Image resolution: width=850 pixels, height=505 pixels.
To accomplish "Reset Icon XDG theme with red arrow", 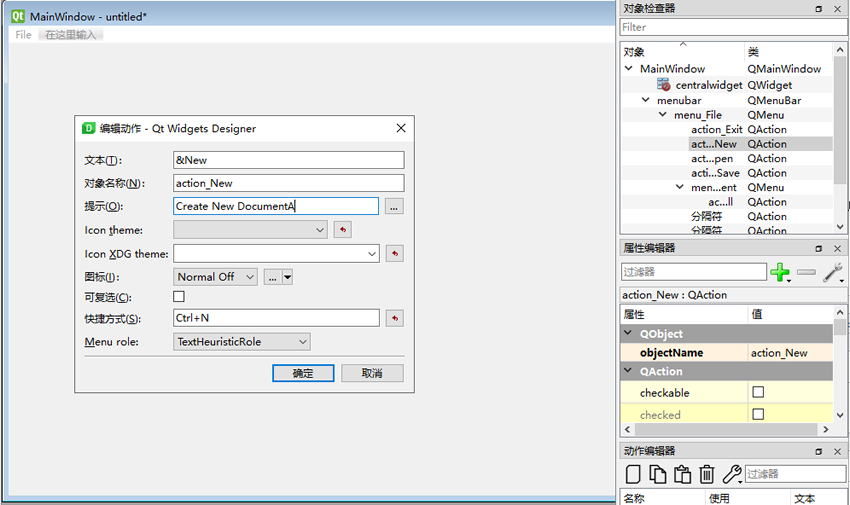I will click(x=395, y=254).
